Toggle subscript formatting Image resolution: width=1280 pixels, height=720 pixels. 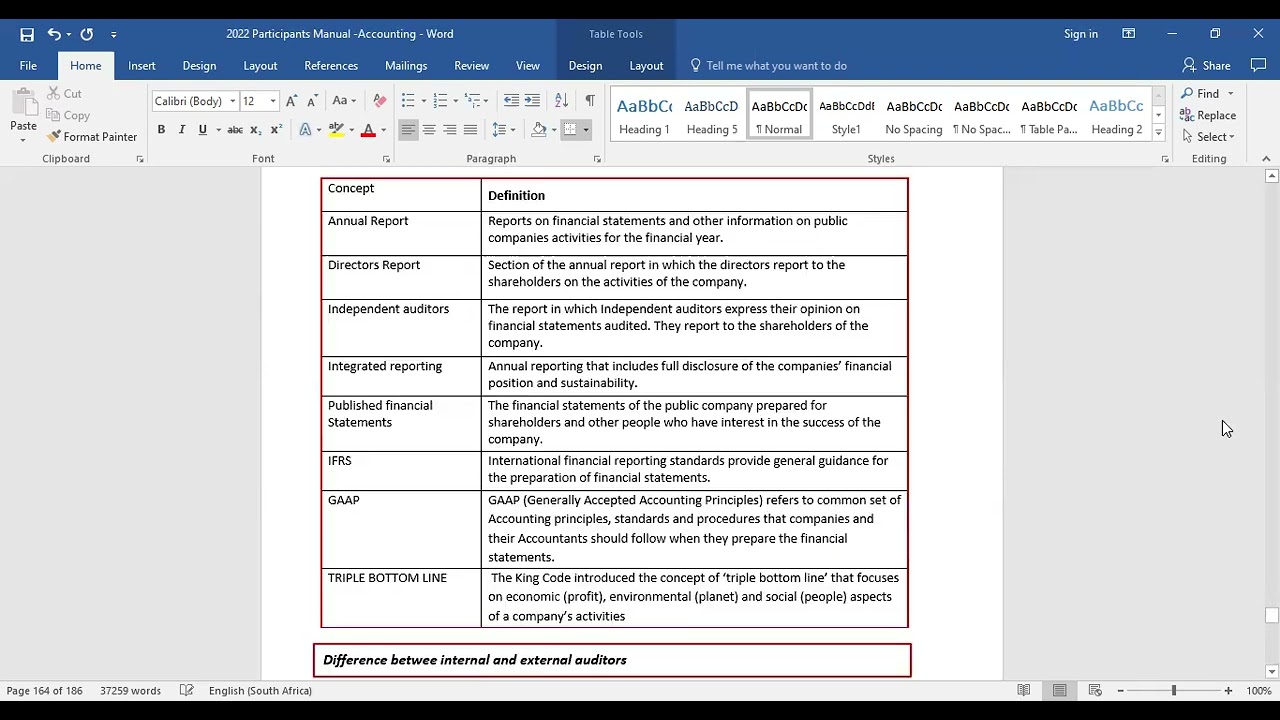pos(255,130)
